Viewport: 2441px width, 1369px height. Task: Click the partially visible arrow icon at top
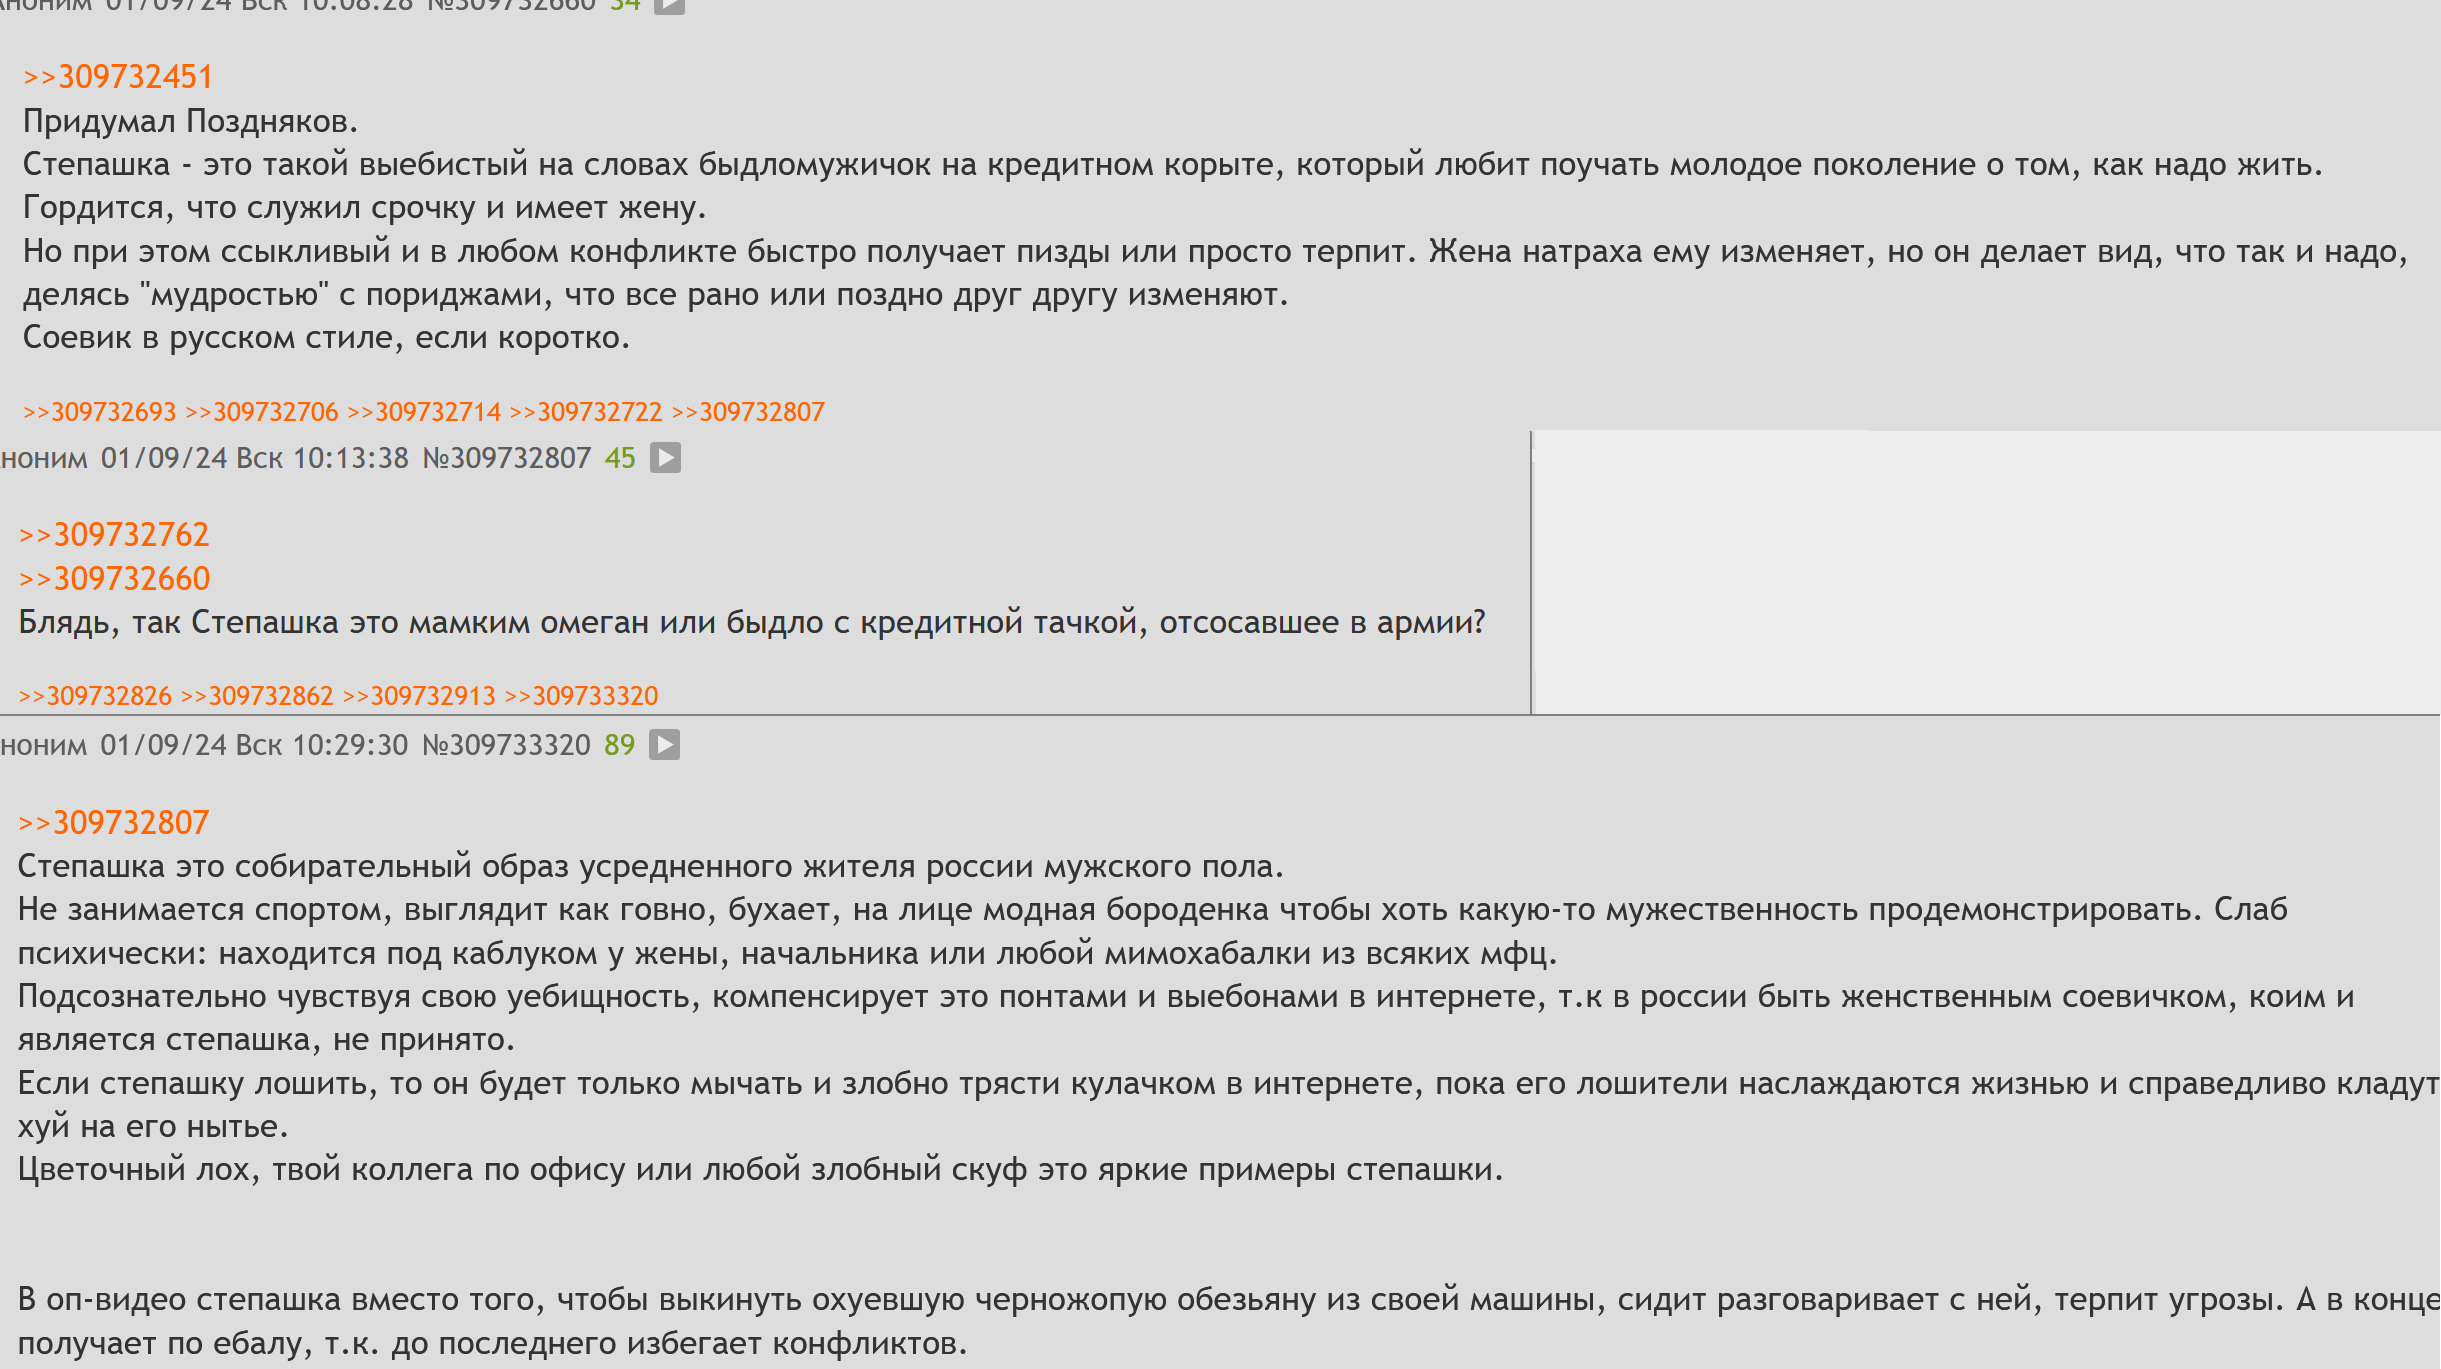[669, 5]
